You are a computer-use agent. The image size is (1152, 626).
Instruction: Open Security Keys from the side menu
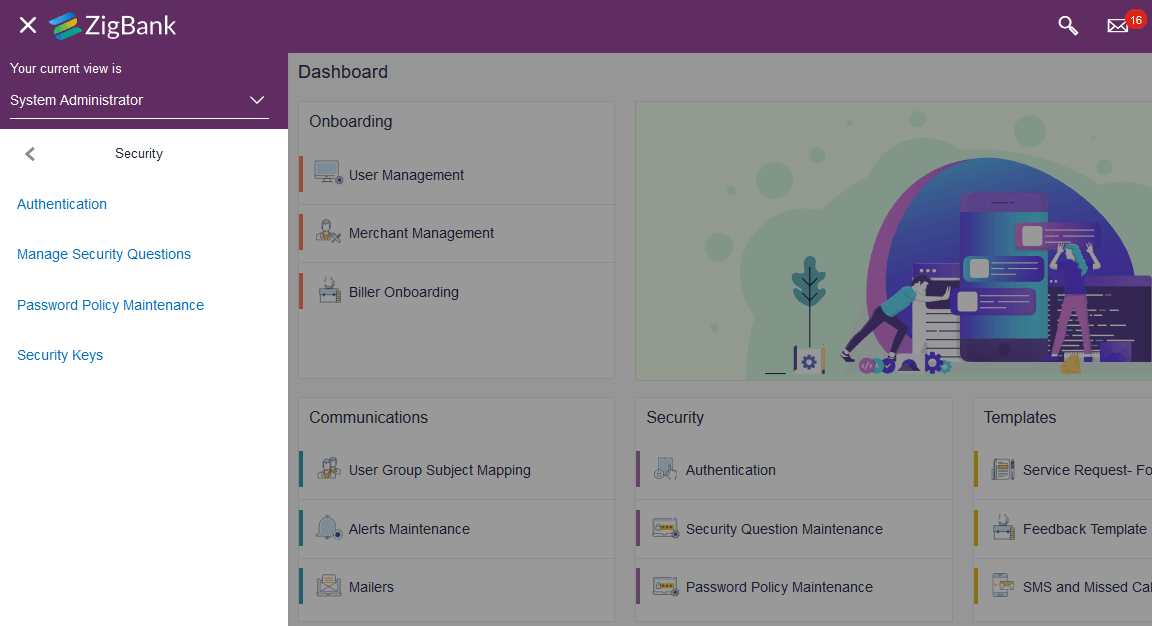pyautogui.click(x=60, y=355)
